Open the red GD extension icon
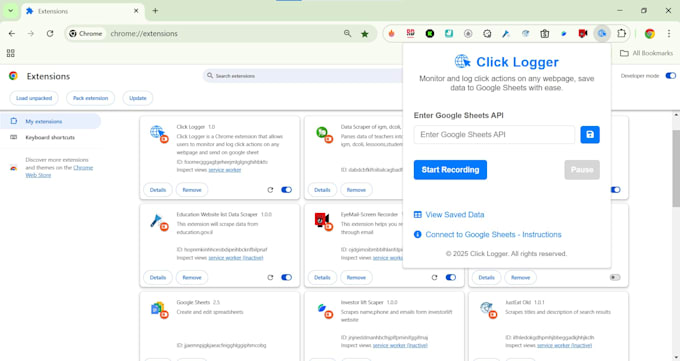 (x=410, y=33)
